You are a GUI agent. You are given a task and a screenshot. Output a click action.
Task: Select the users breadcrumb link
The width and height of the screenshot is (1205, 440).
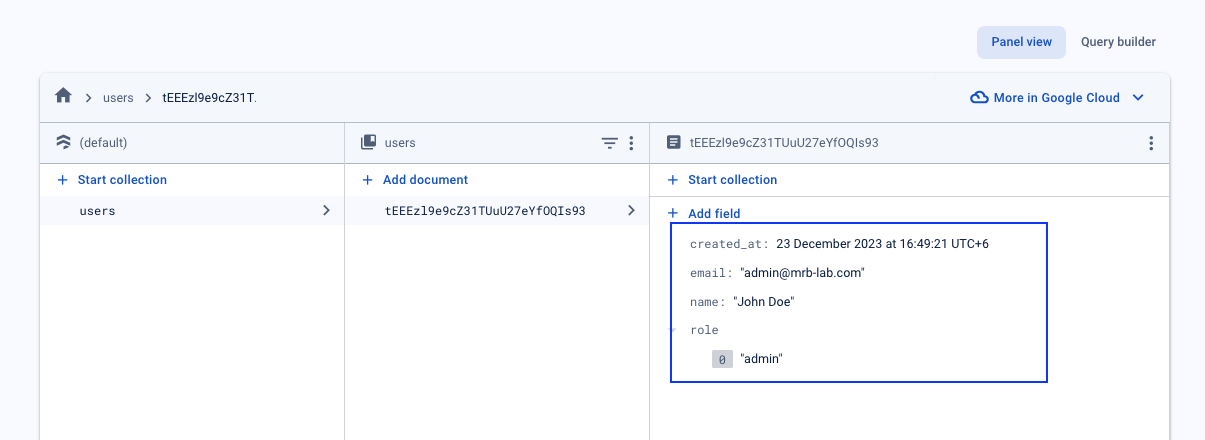pyautogui.click(x=118, y=98)
